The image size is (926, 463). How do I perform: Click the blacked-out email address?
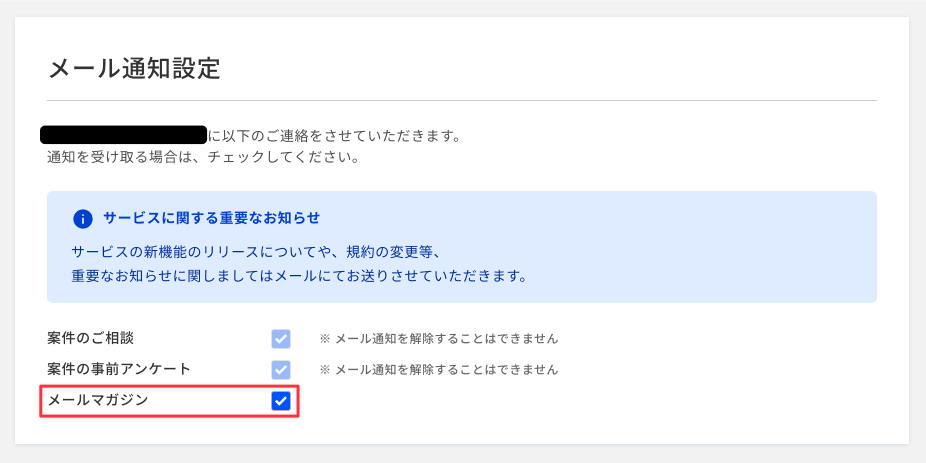(123, 135)
